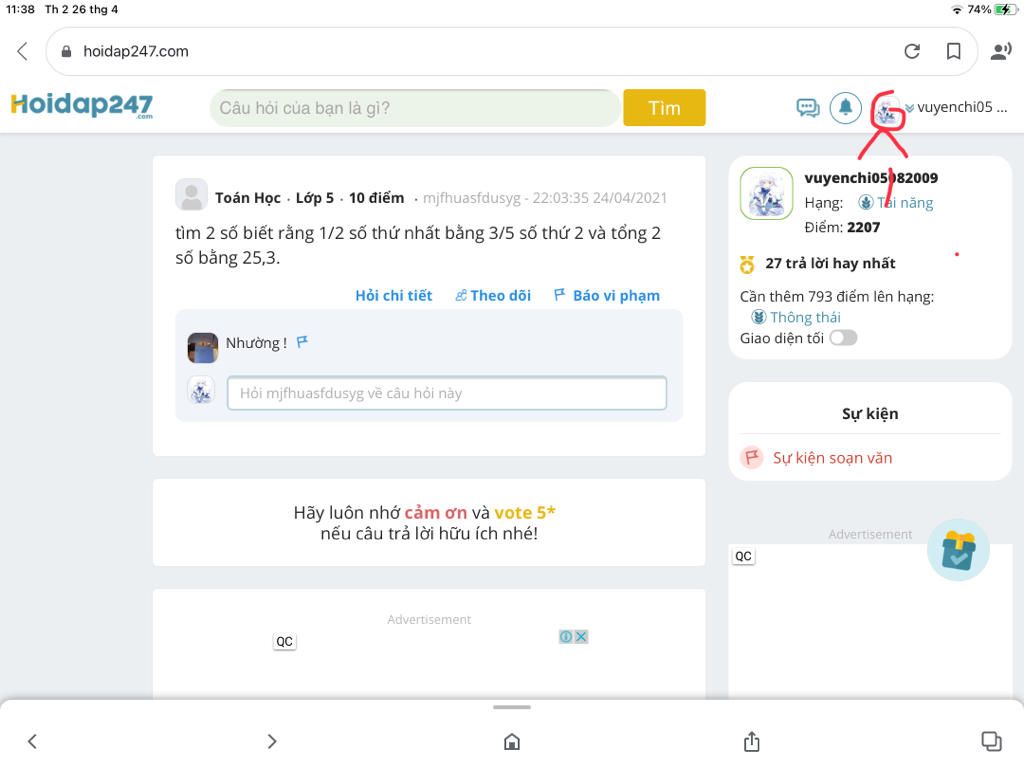Screen dimensions: 1024x768
Task: Tap the browser home icon
Action: (x=512, y=741)
